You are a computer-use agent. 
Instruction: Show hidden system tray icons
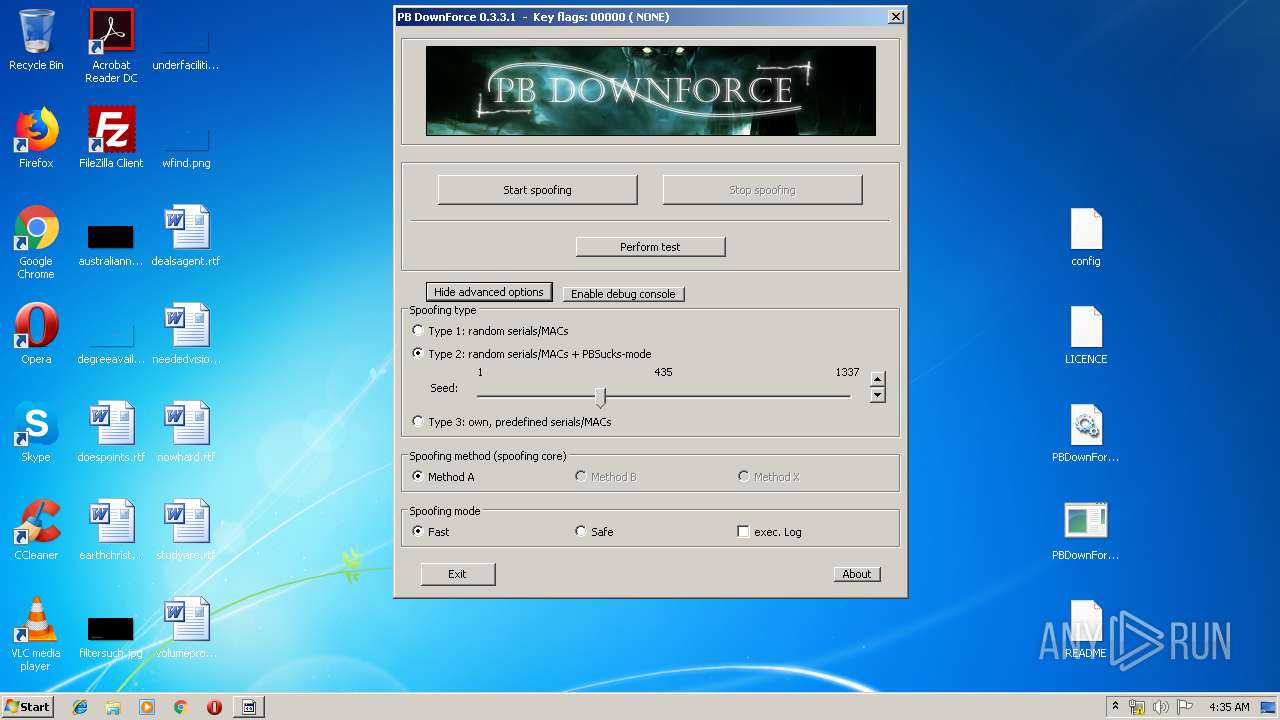tap(1115, 707)
